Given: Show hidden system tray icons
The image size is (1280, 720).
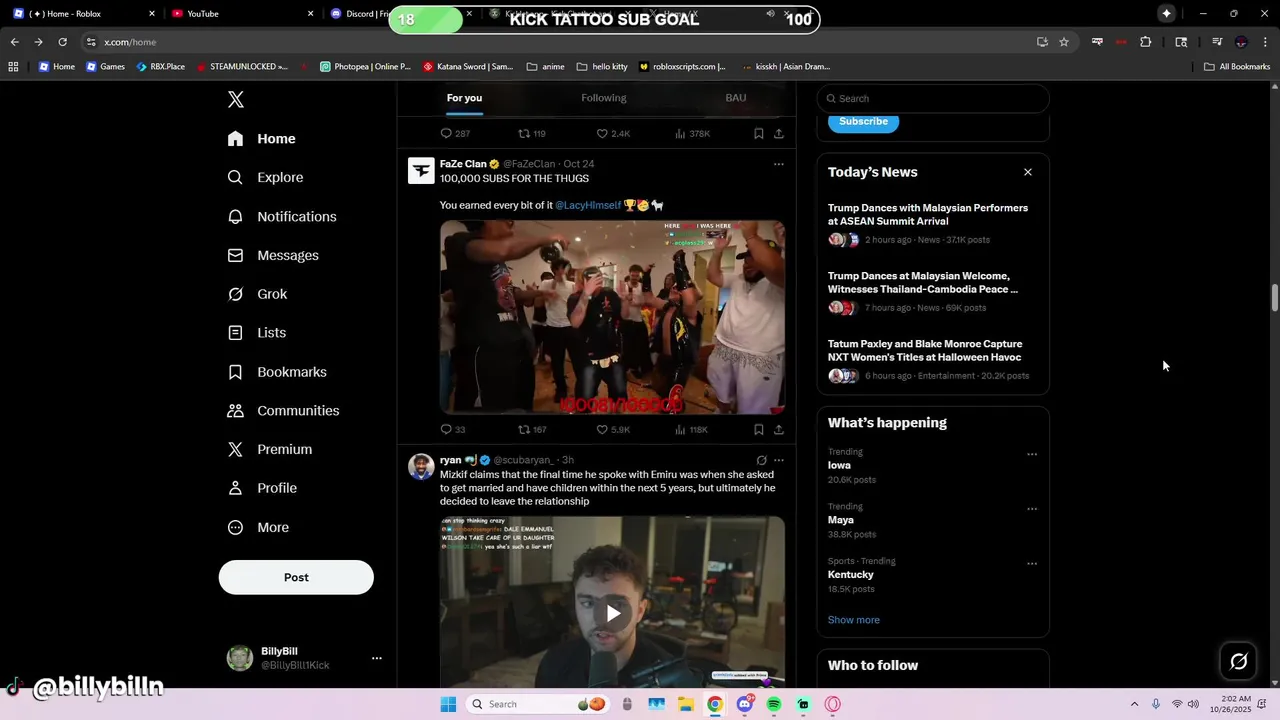Looking at the screenshot, I should click(1134, 704).
